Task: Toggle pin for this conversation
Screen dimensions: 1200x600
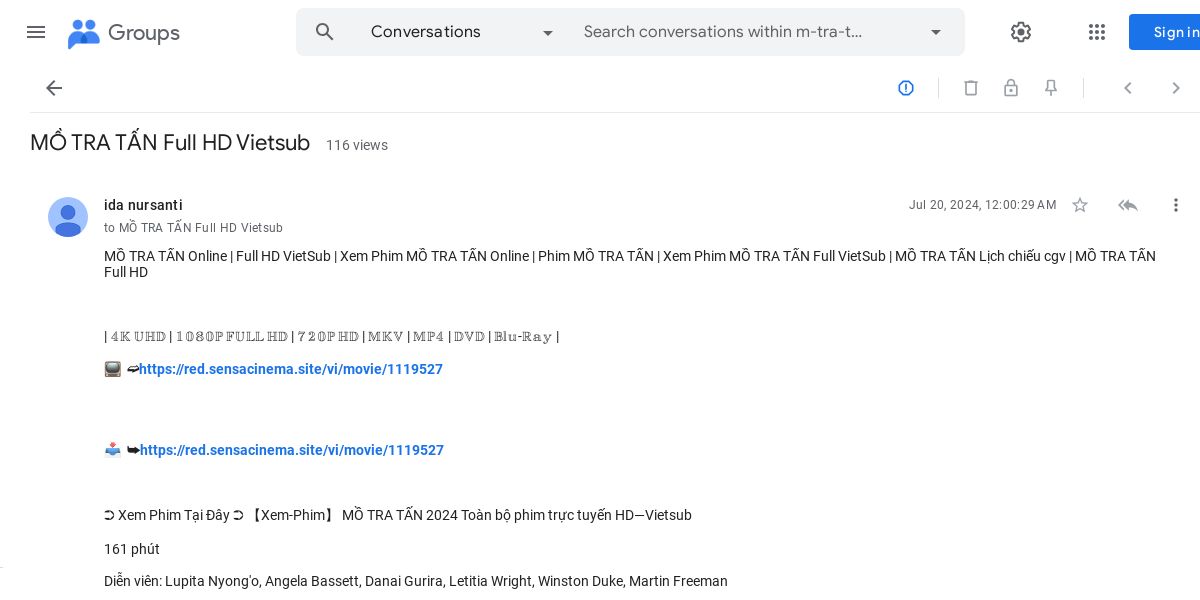Action: [1051, 88]
